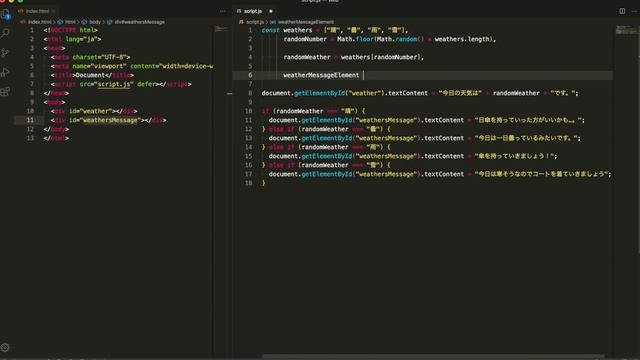Open the Explorer view in the activity bar

pyautogui.click(x=6, y=15)
